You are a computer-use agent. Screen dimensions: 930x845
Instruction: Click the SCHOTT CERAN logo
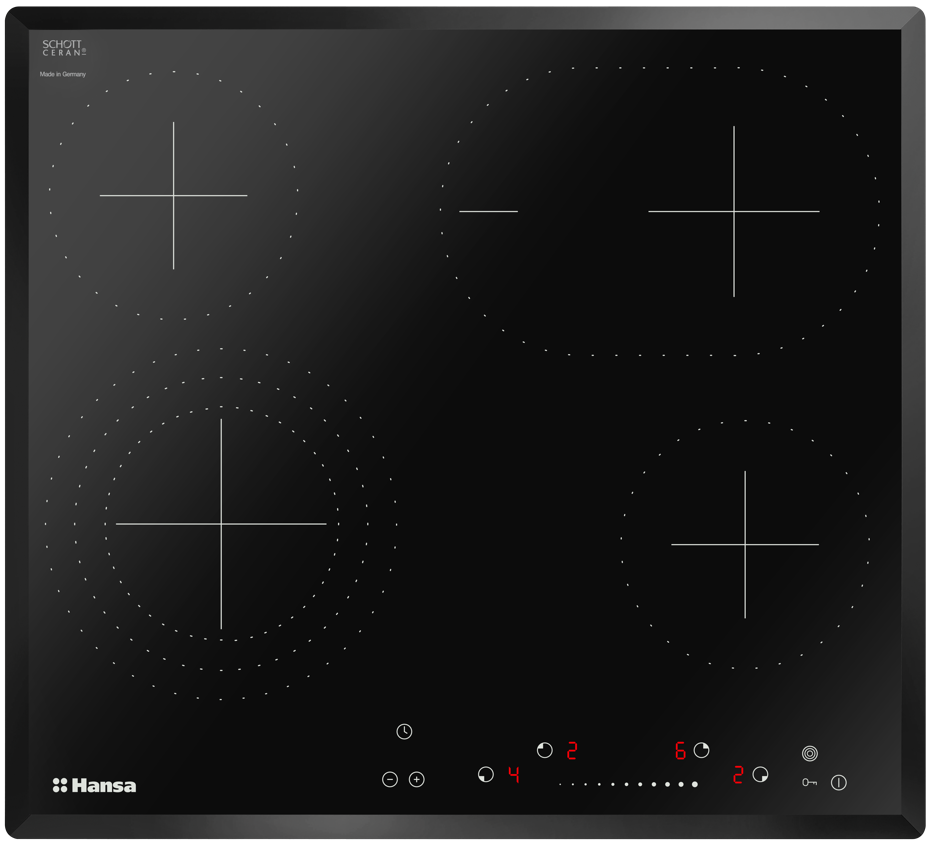pos(64,47)
